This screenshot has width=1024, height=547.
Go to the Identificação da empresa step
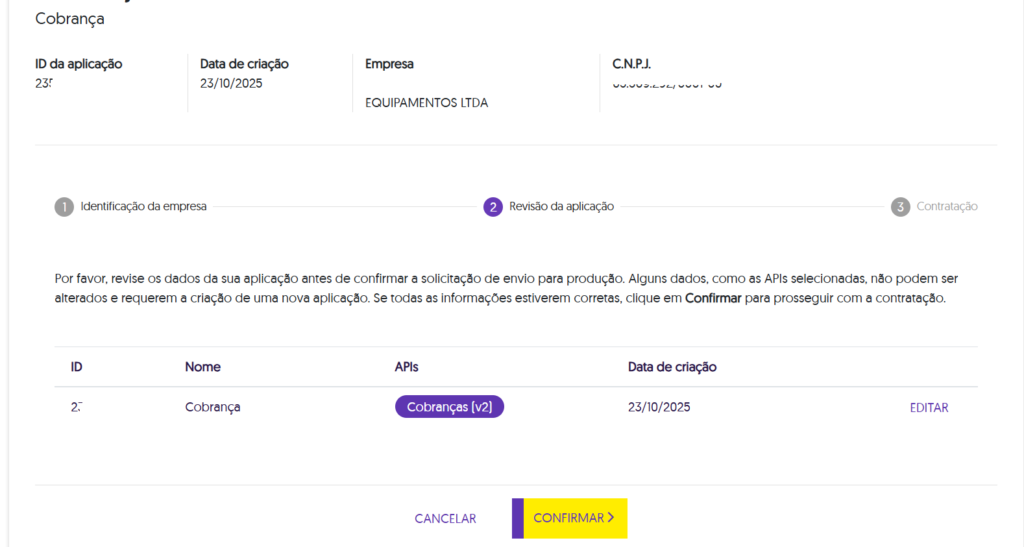point(143,207)
